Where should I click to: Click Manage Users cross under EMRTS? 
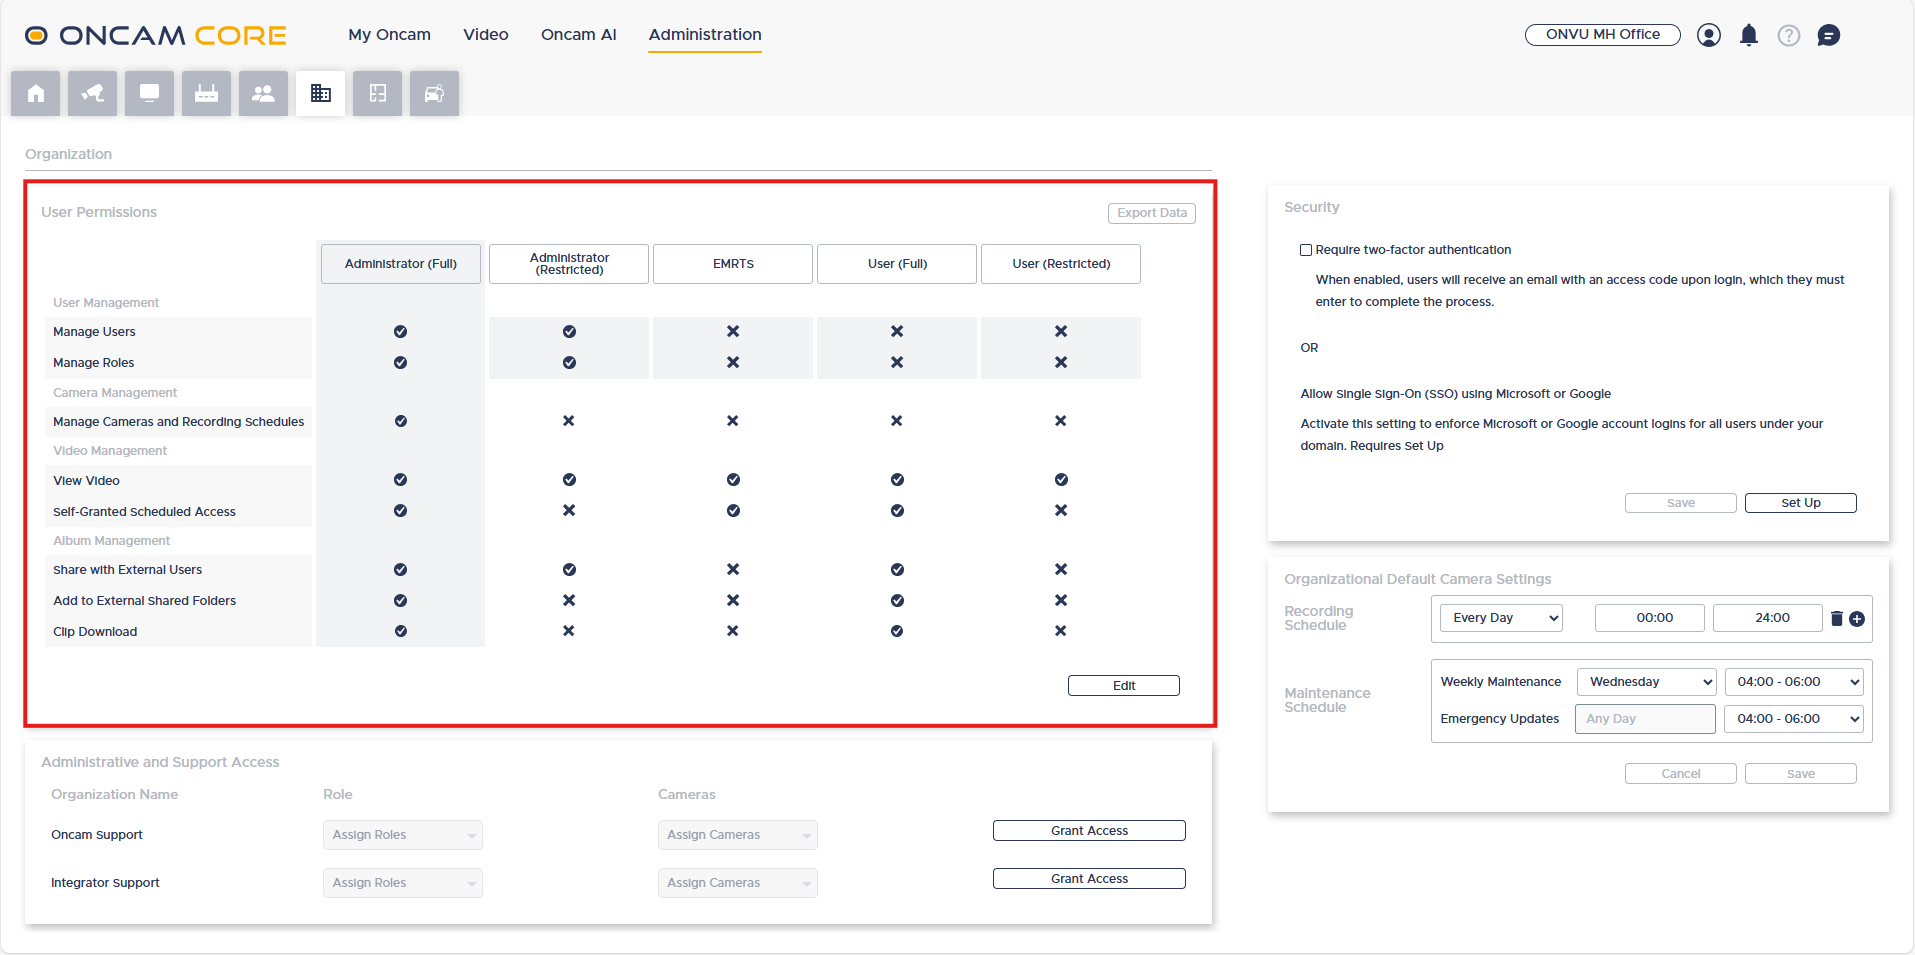[733, 331]
